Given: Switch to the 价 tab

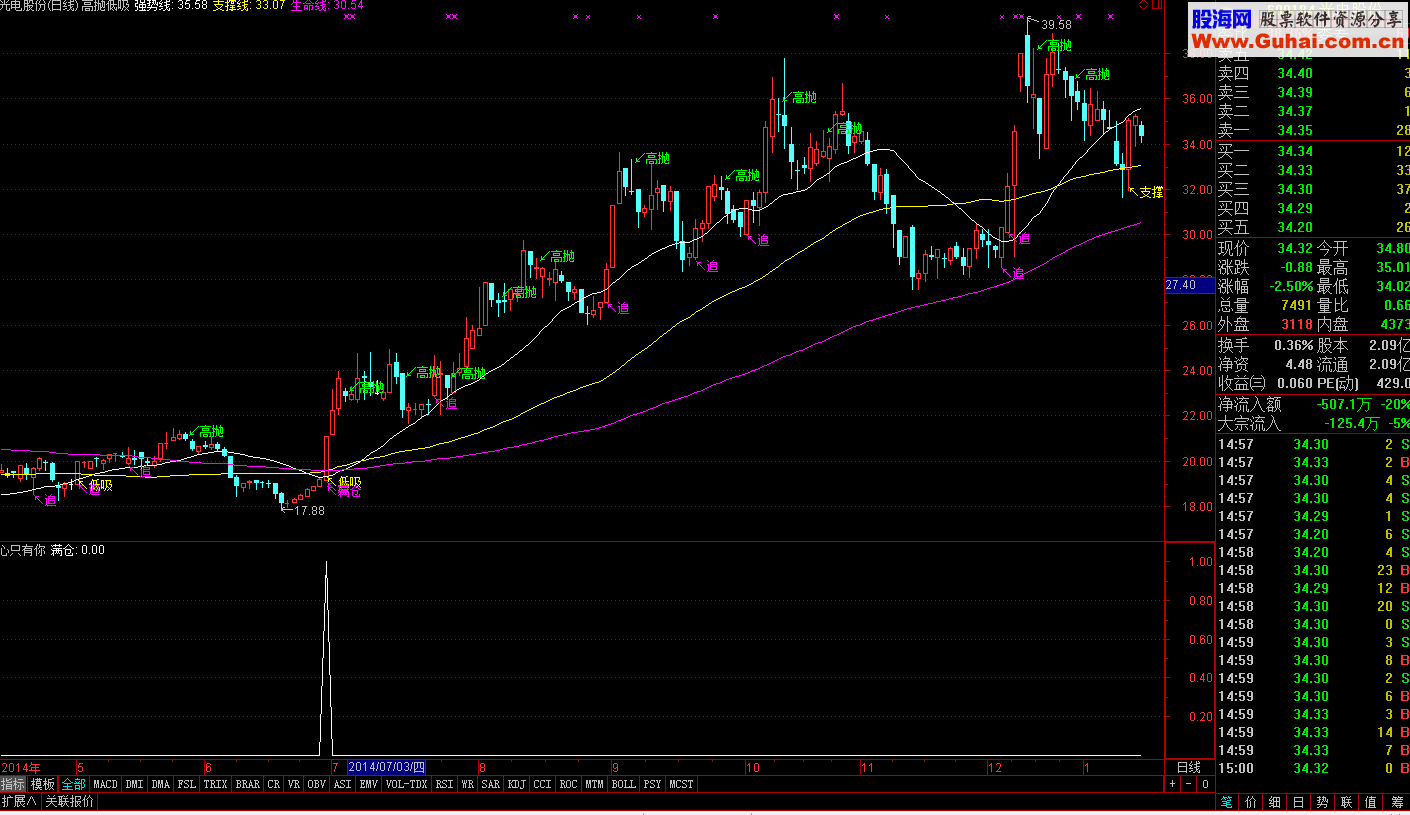Looking at the screenshot, I should [1251, 802].
